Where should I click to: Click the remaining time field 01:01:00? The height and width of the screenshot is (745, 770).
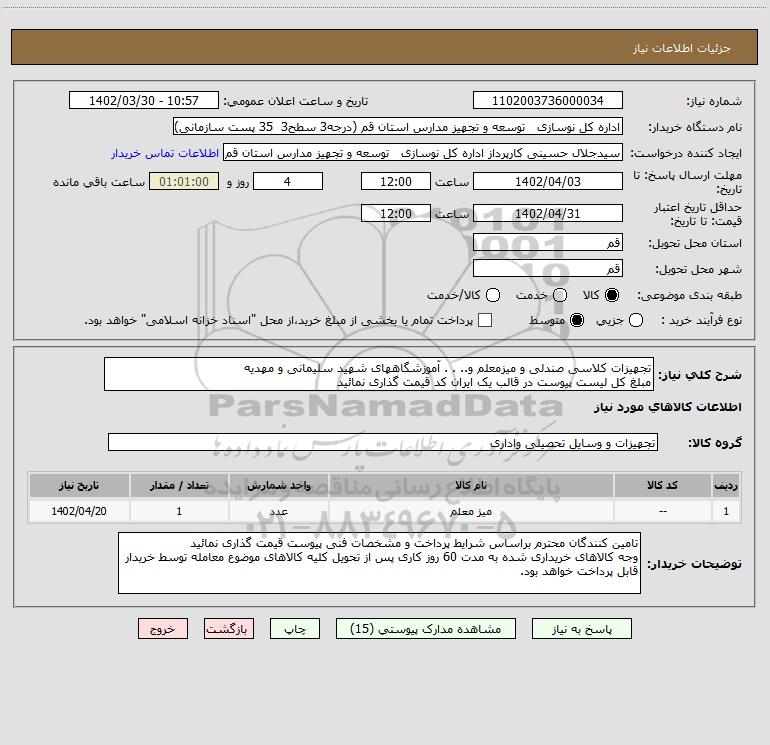[x=184, y=182]
